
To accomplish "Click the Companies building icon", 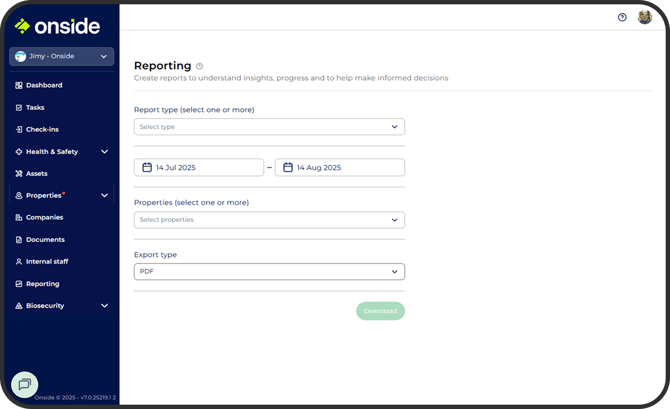I will tap(19, 218).
